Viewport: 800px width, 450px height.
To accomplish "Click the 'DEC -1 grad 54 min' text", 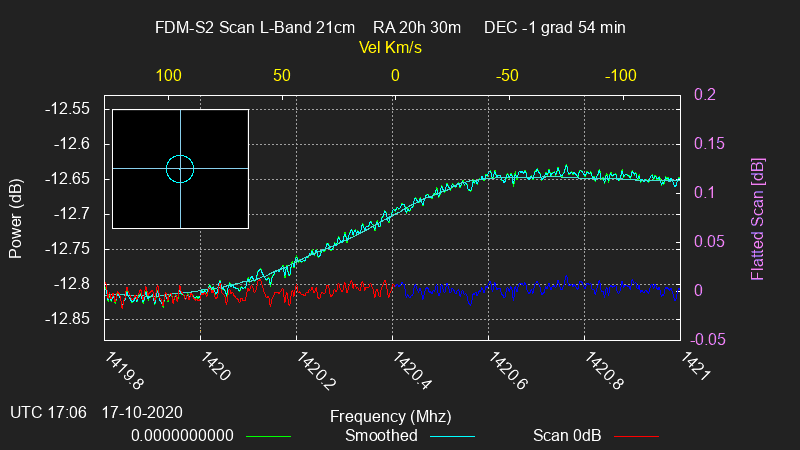I will point(555,28).
